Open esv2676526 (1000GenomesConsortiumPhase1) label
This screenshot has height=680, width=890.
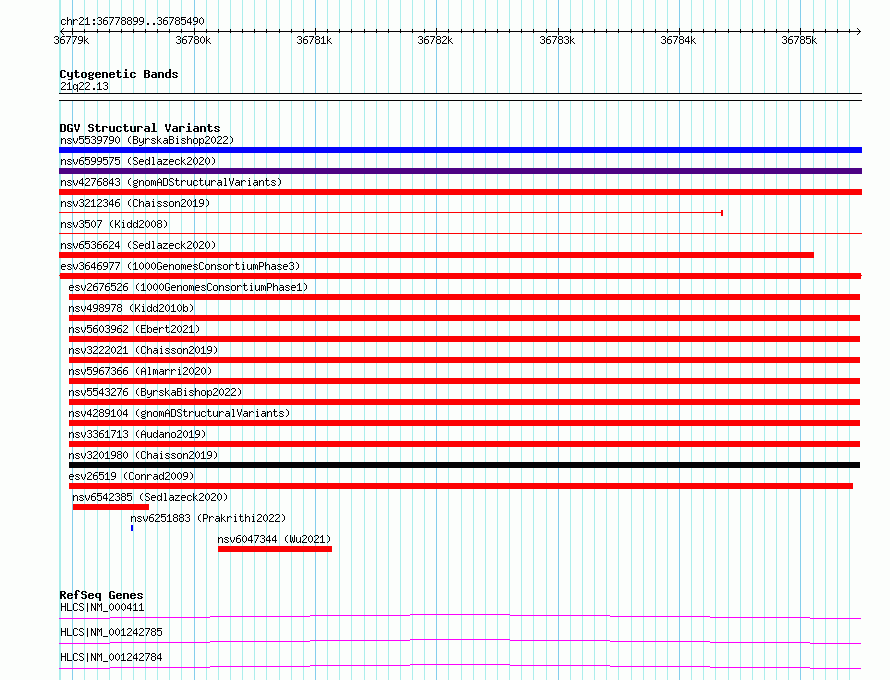tap(188, 287)
